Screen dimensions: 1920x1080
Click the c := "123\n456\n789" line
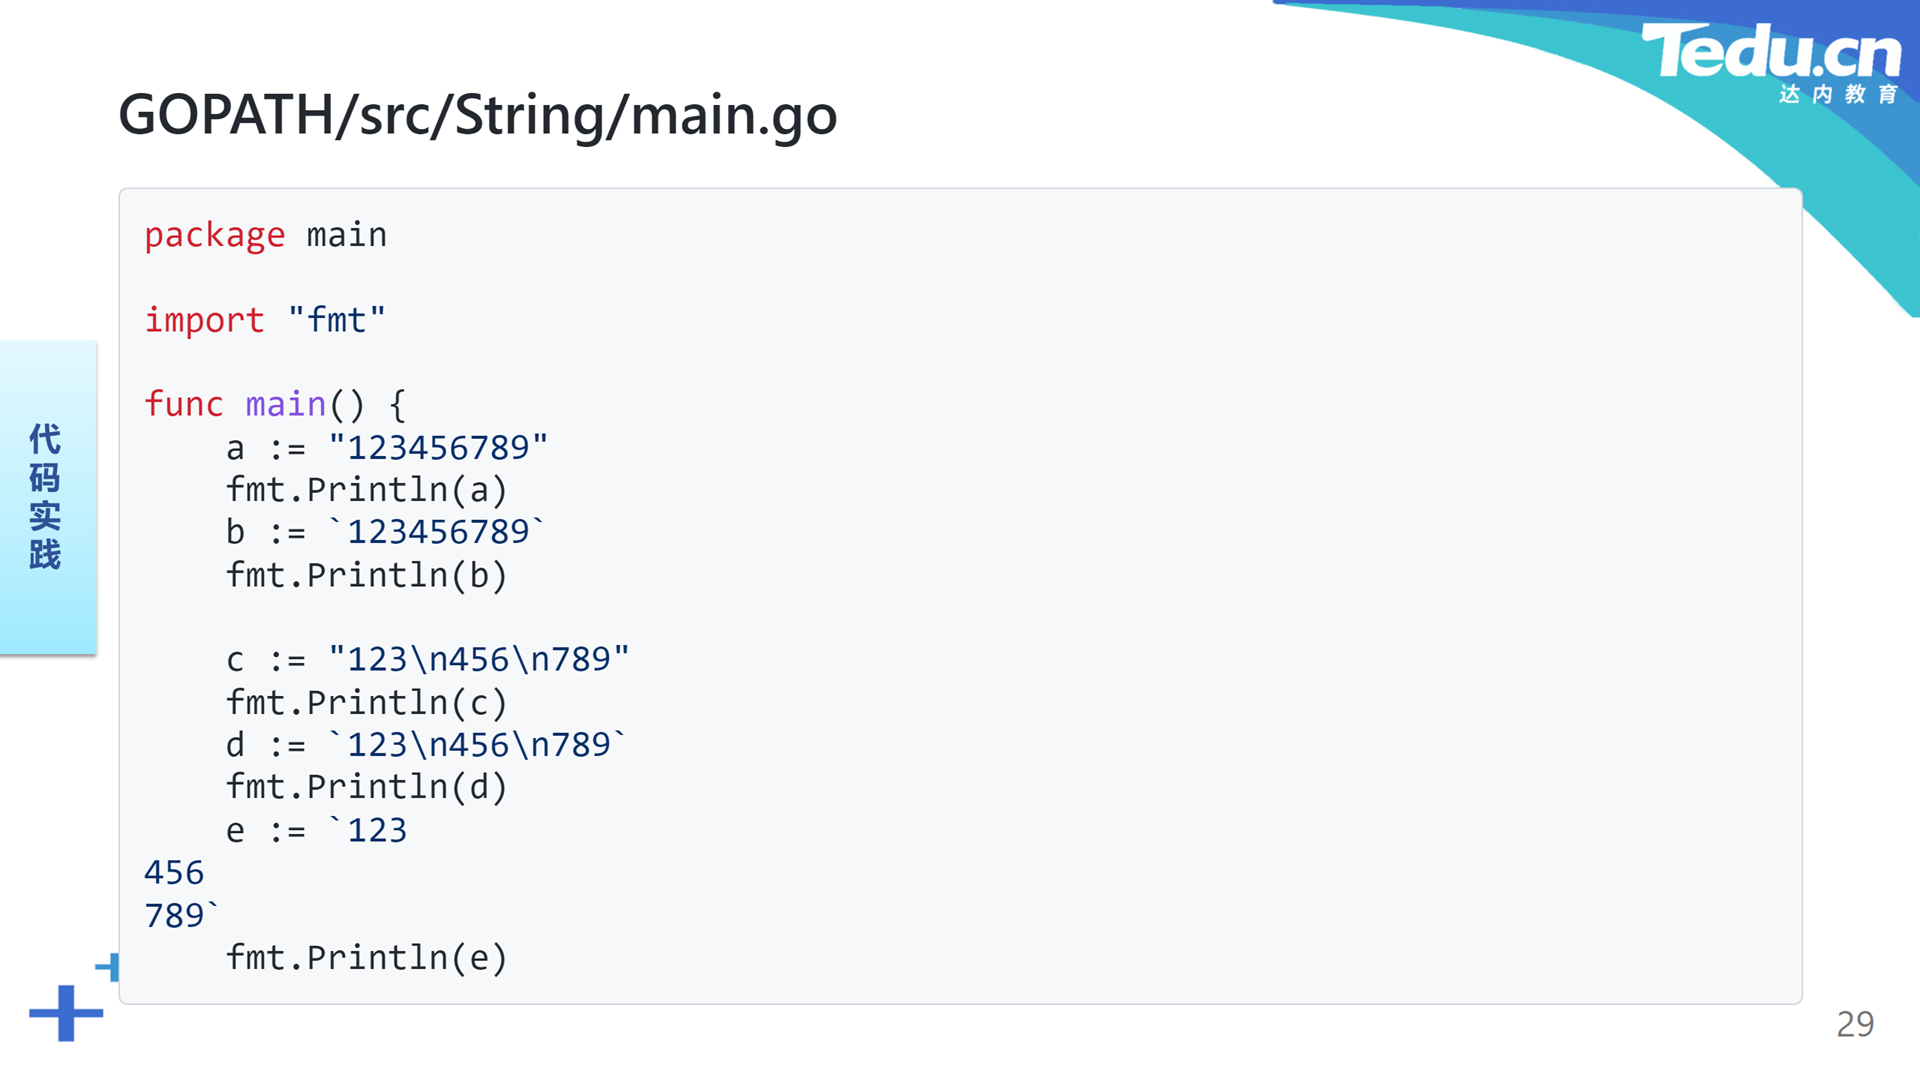point(428,659)
